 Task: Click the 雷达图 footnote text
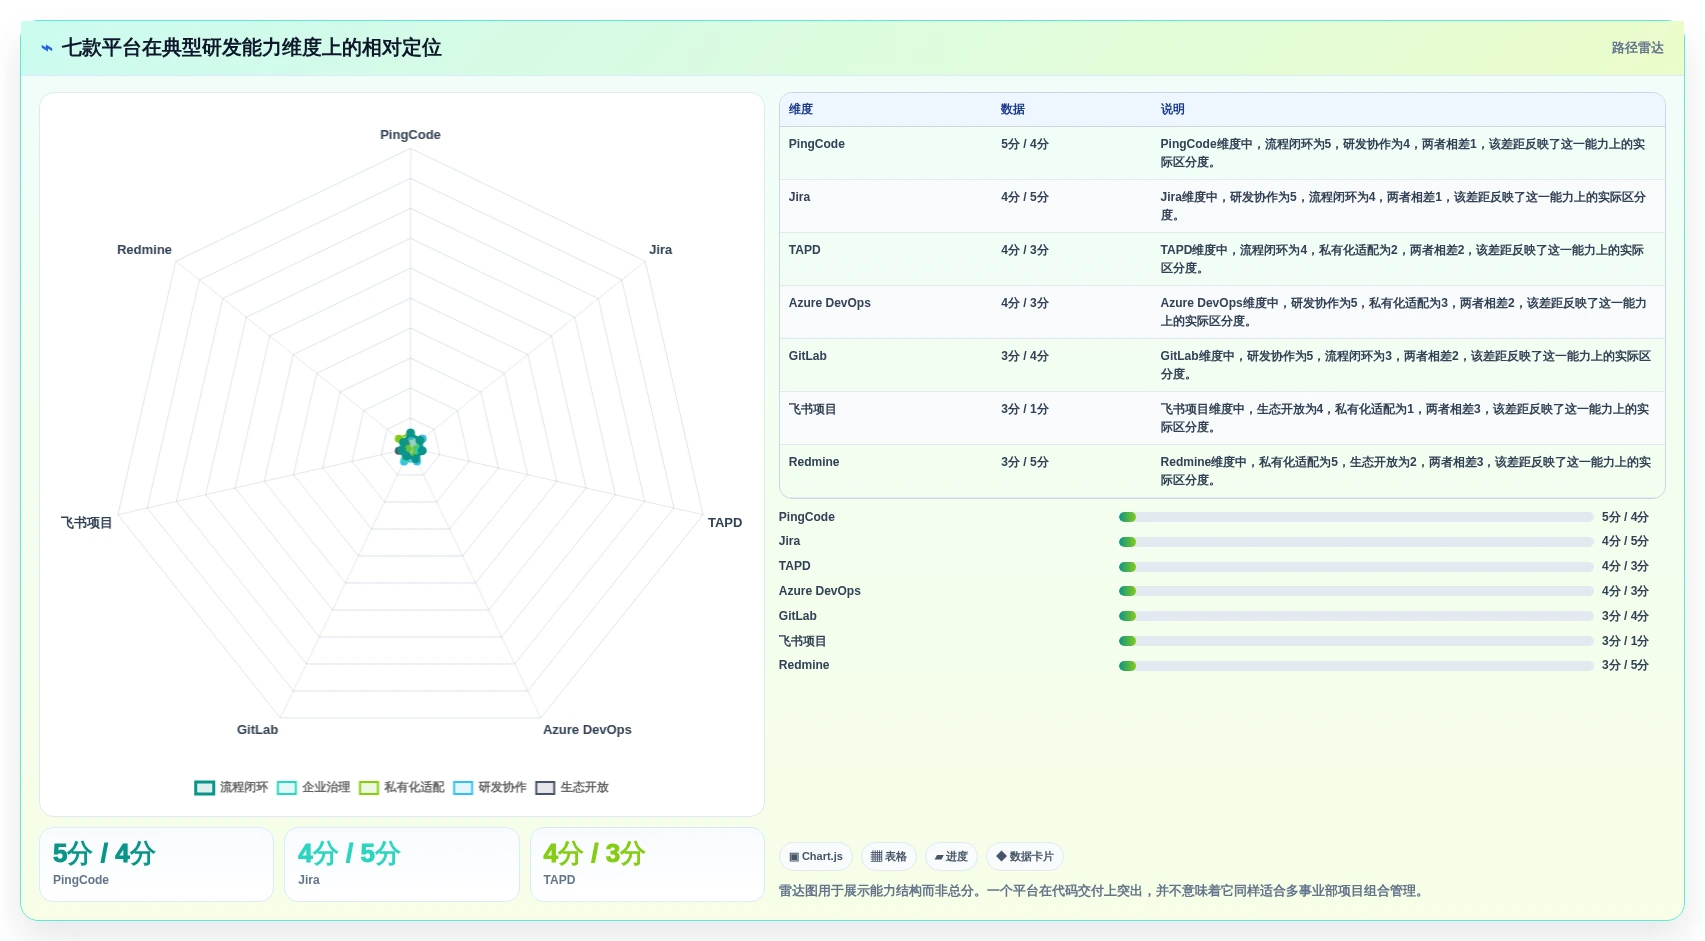click(x=1102, y=891)
